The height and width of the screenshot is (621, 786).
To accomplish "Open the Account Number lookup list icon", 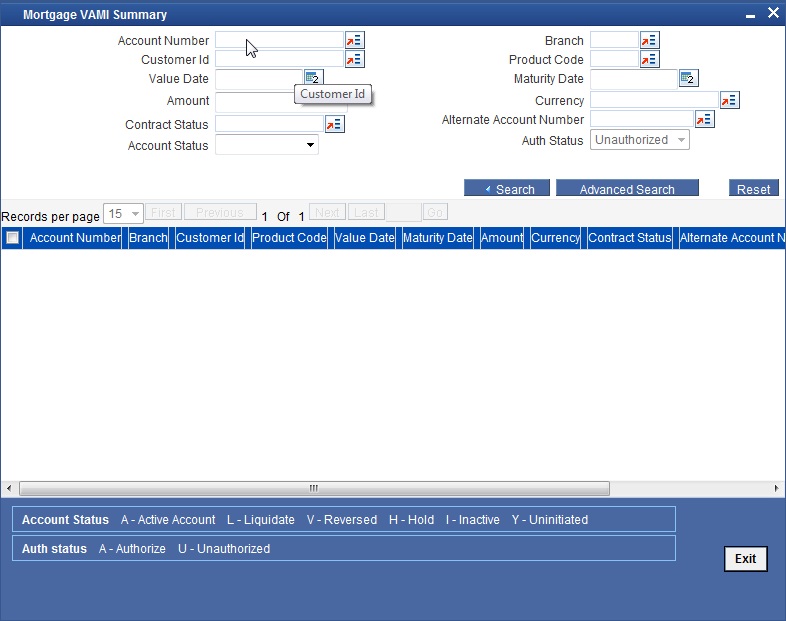I will click(x=354, y=40).
